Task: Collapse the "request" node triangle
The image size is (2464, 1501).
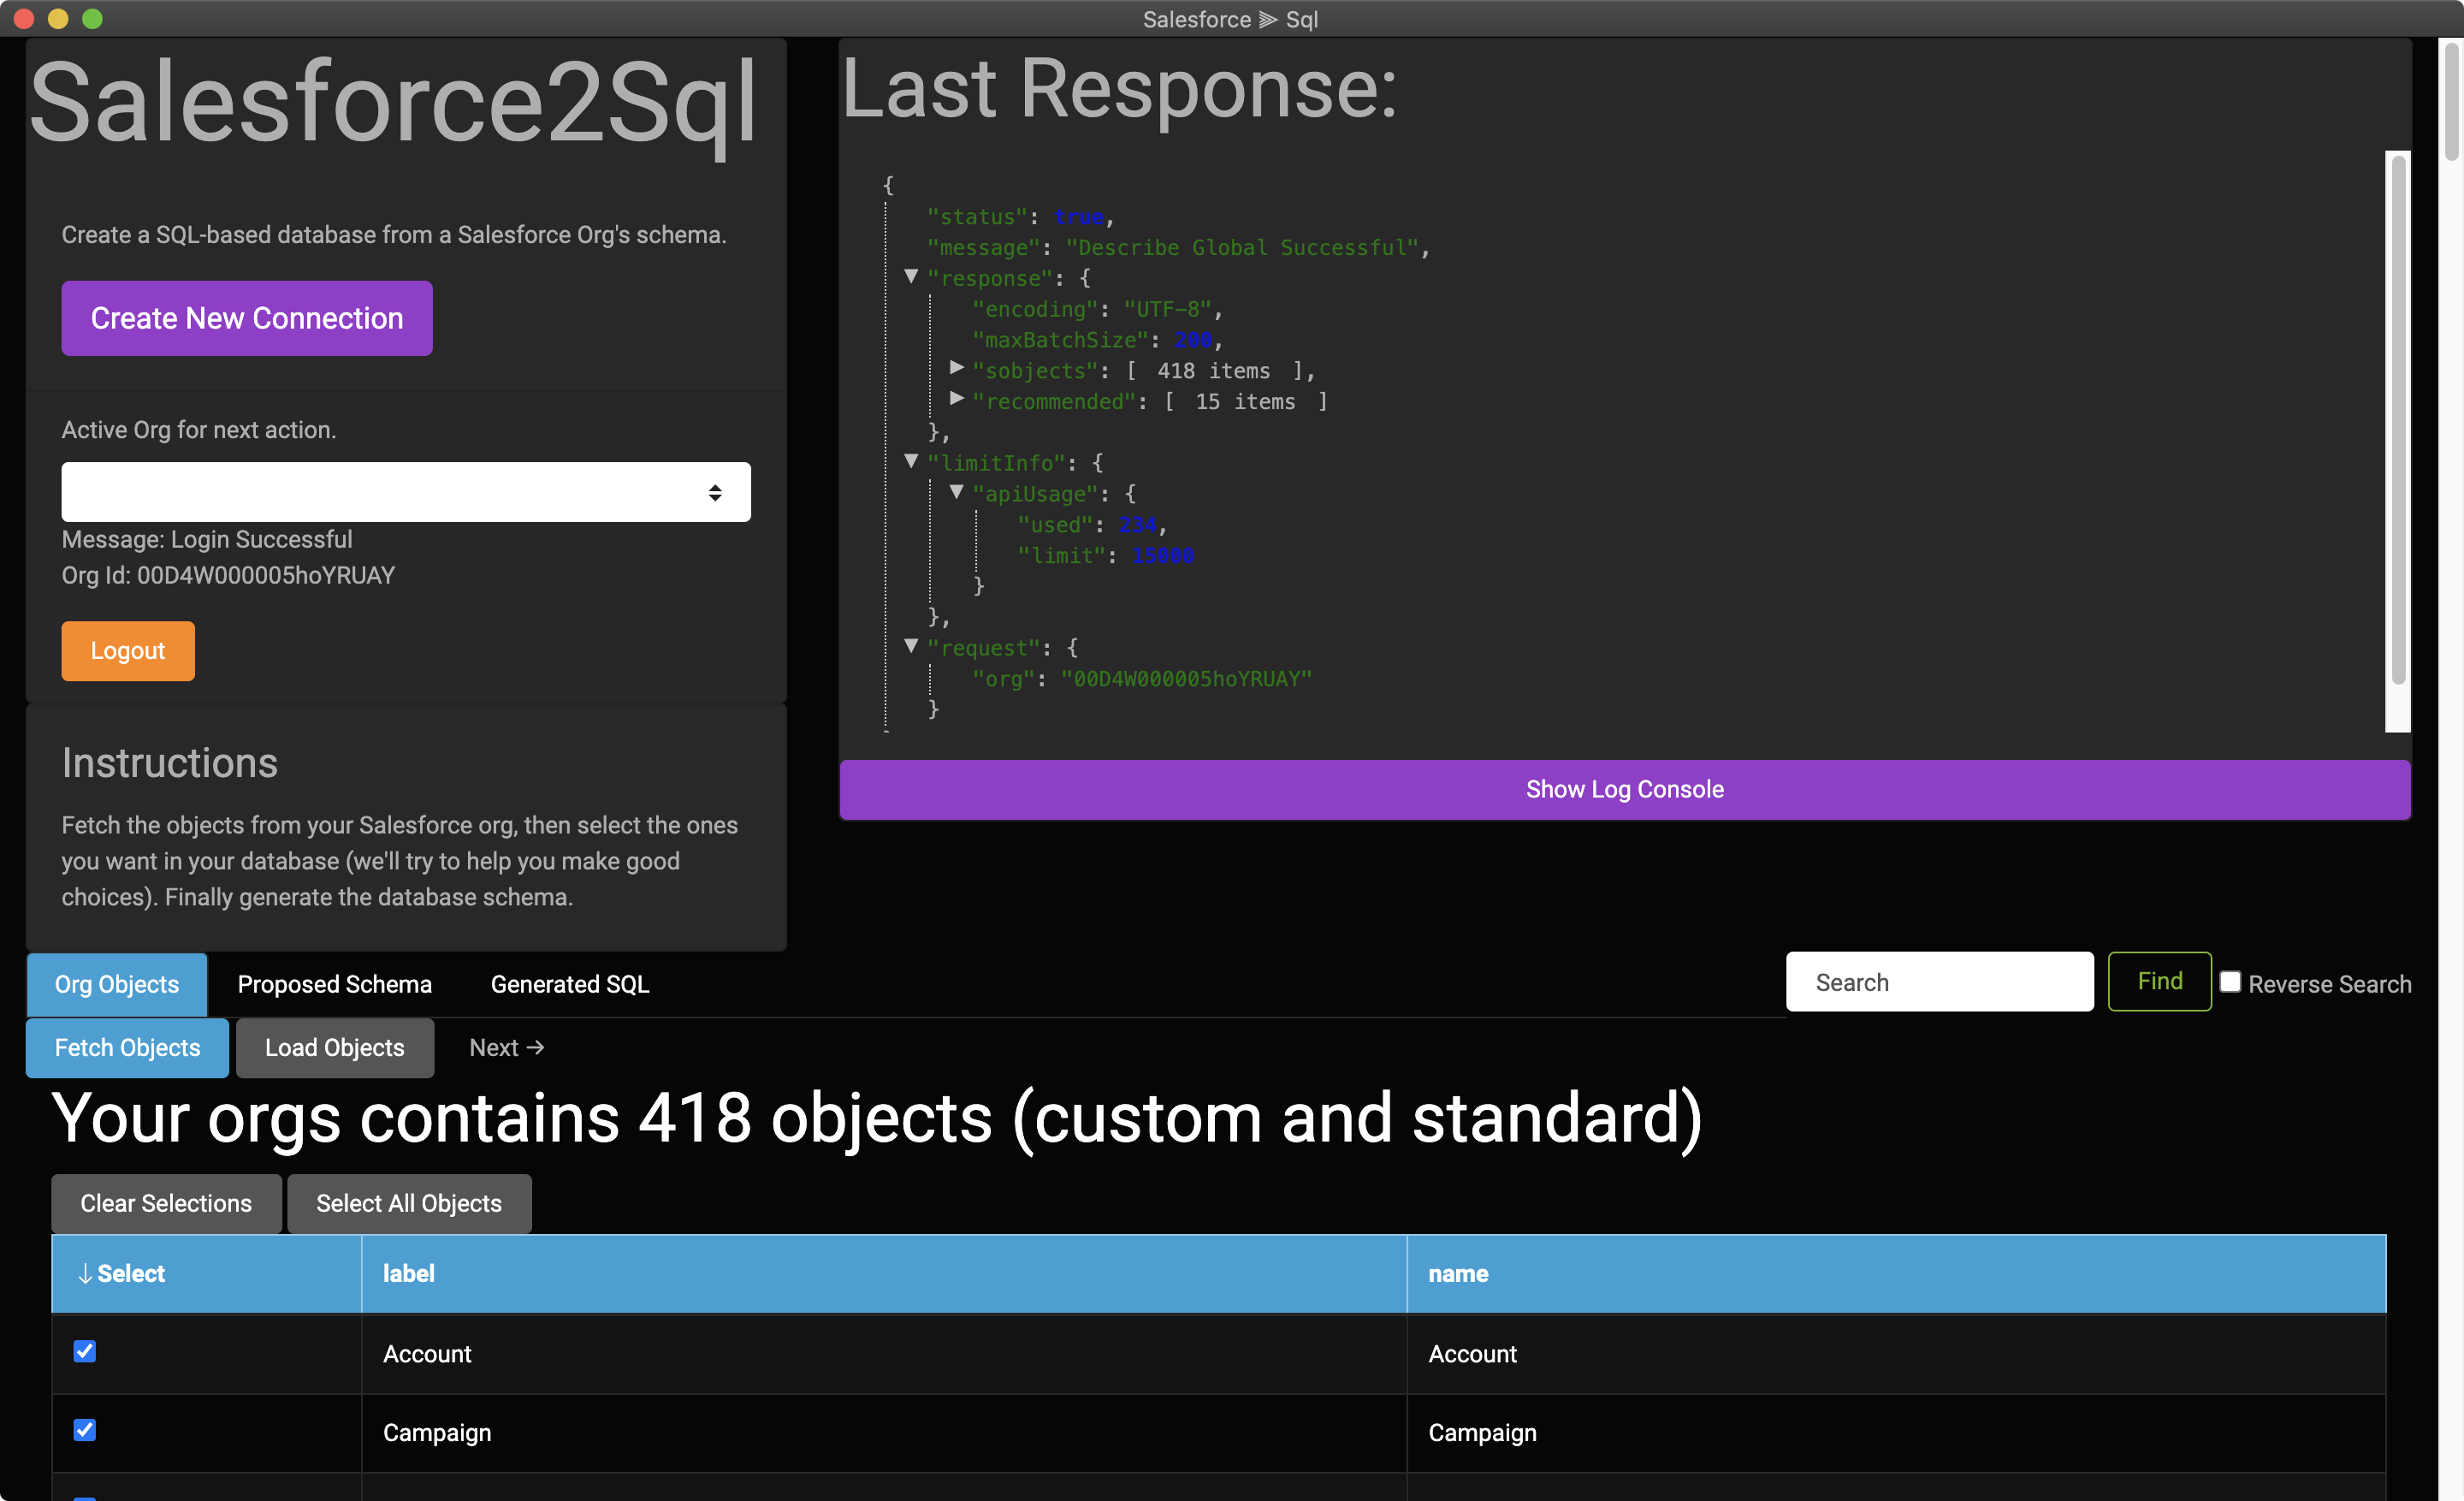Action: (911, 646)
